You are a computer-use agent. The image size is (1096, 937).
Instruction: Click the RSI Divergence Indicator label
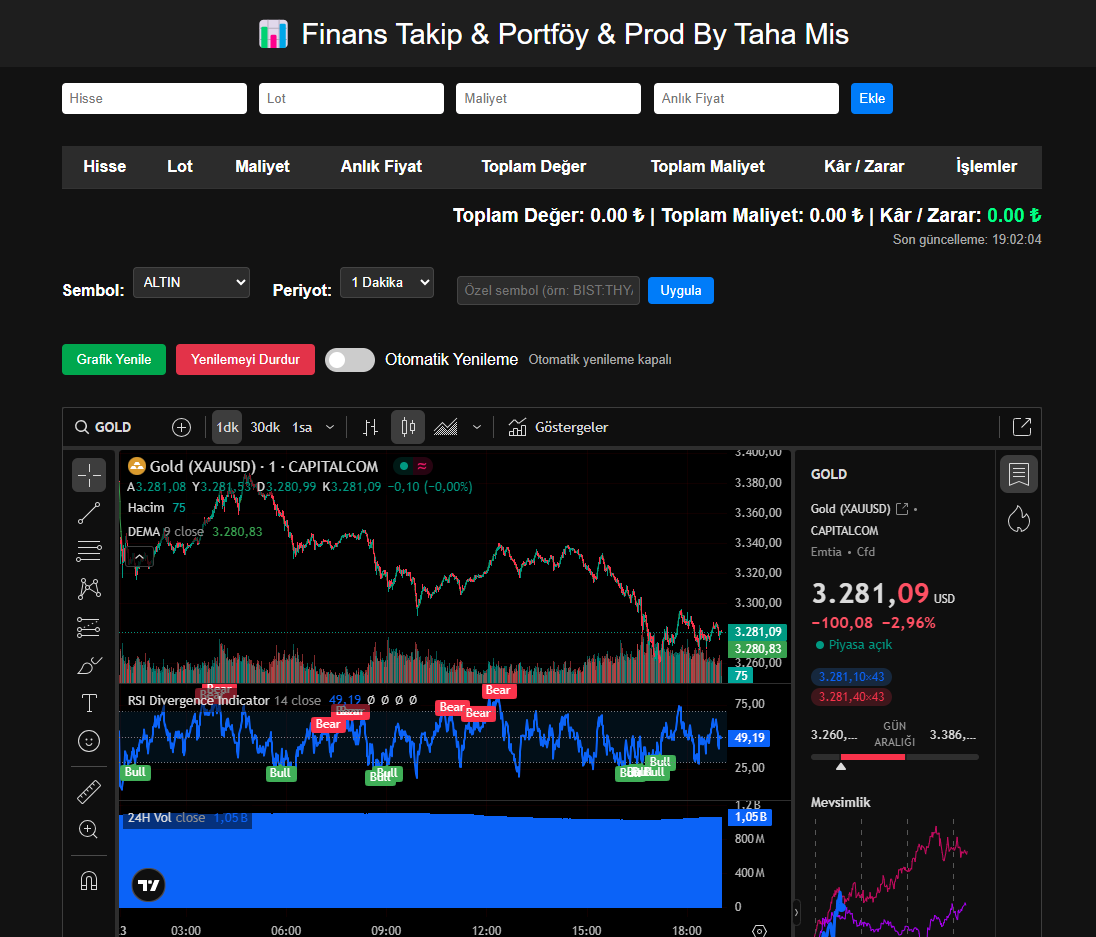click(x=199, y=700)
